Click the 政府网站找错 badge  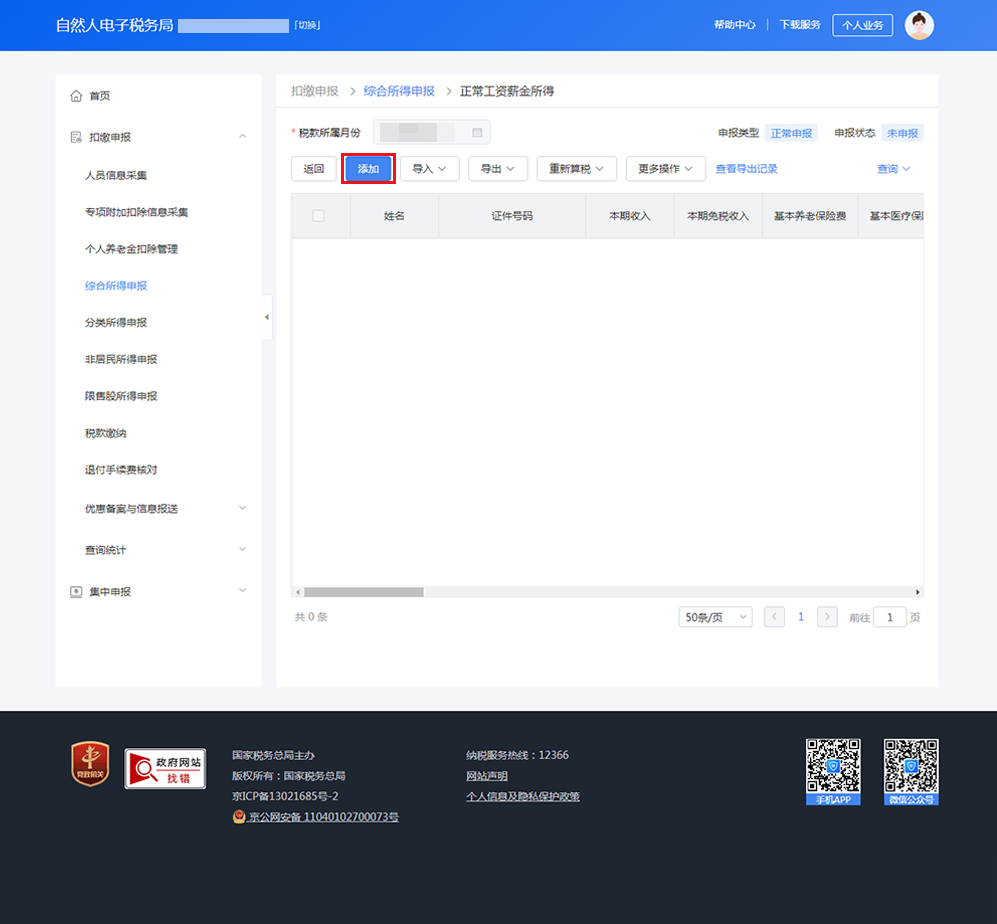pyautogui.click(x=165, y=768)
